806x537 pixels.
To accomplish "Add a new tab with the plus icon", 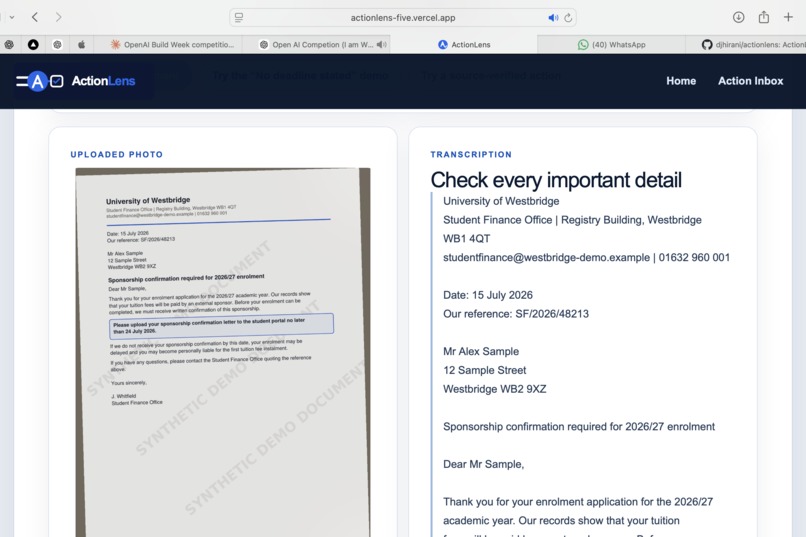I will tap(788, 17).
